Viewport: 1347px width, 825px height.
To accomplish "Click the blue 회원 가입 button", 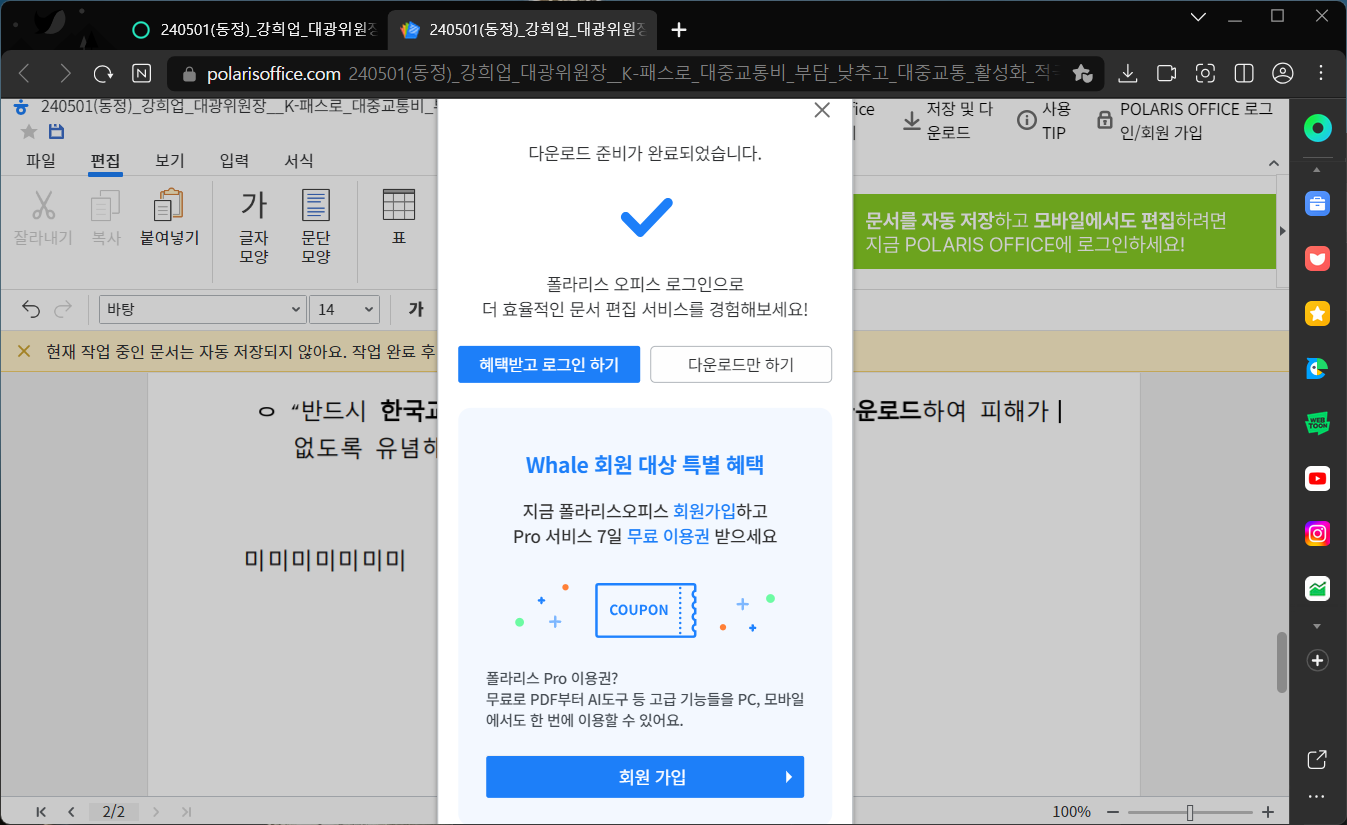I will click(x=645, y=777).
